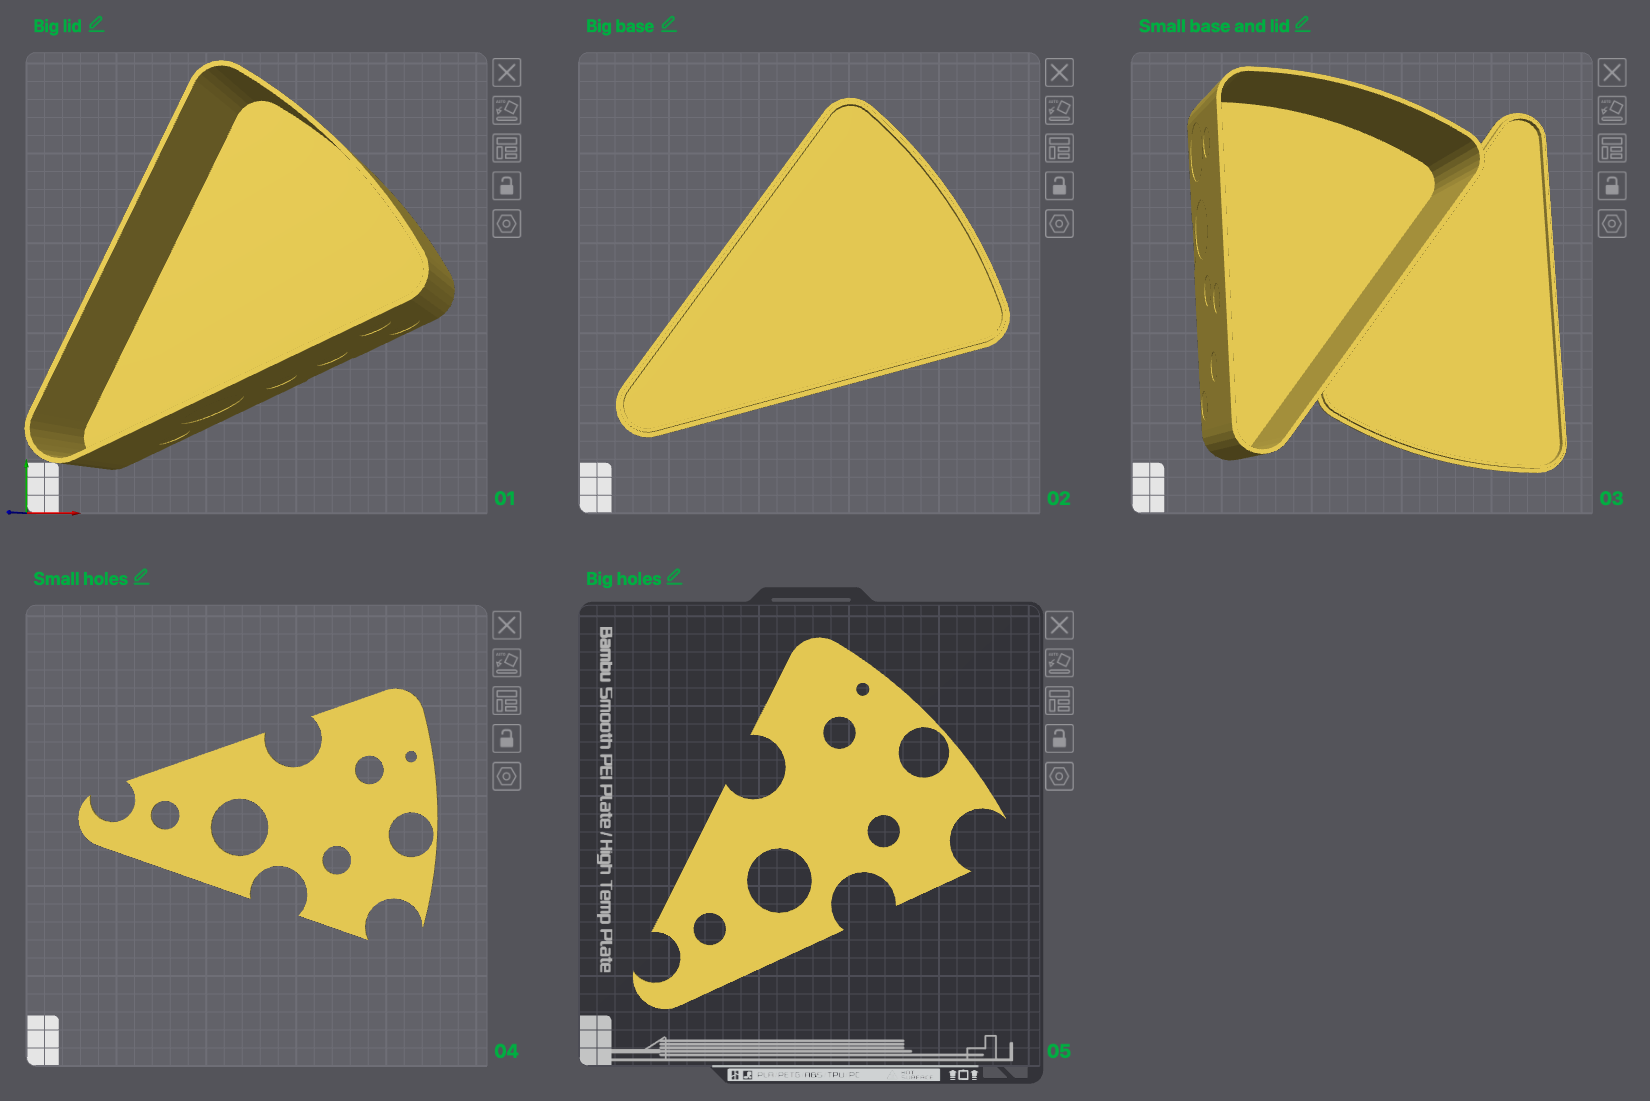This screenshot has width=1650, height=1101.
Task: Toggle the lock on the Big holes plate
Action: (x=1059, y=739)
